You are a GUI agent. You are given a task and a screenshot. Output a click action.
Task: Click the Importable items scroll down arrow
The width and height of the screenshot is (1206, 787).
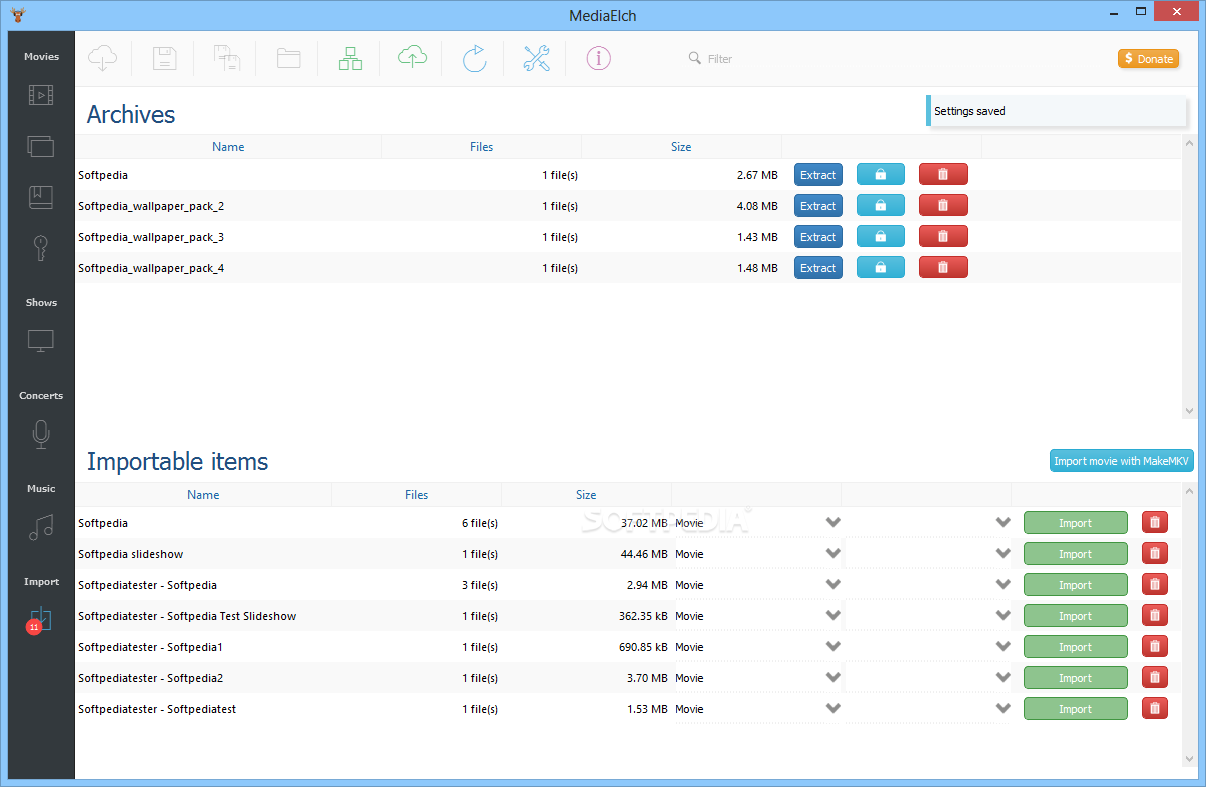click(1189, 759)
